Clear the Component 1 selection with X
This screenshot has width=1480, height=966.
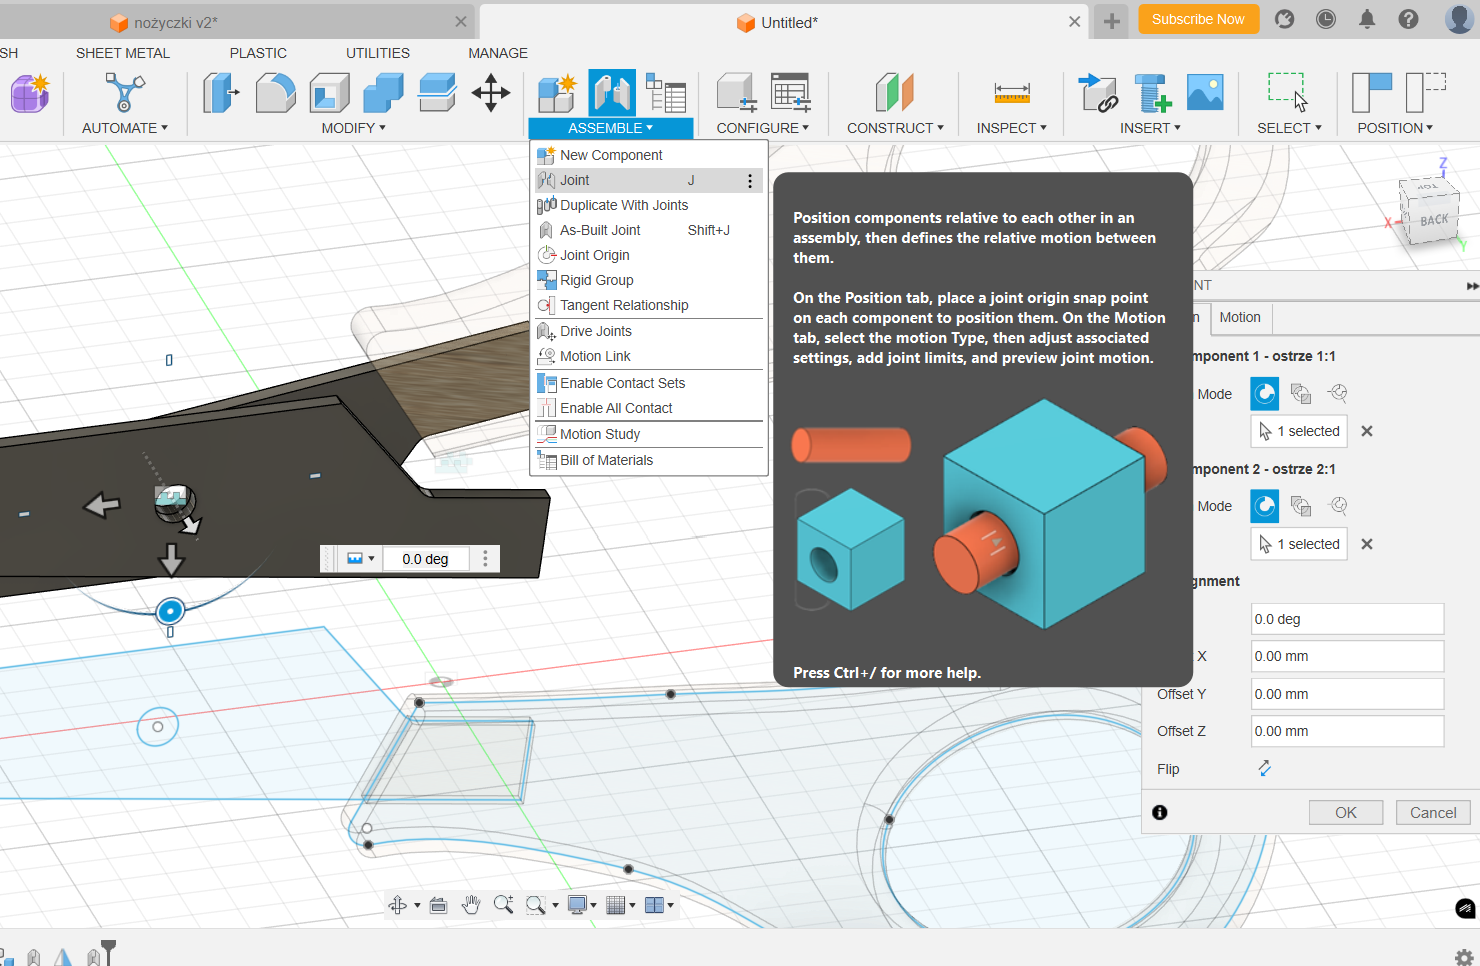pyautogui.click(x=1367, y=431)
